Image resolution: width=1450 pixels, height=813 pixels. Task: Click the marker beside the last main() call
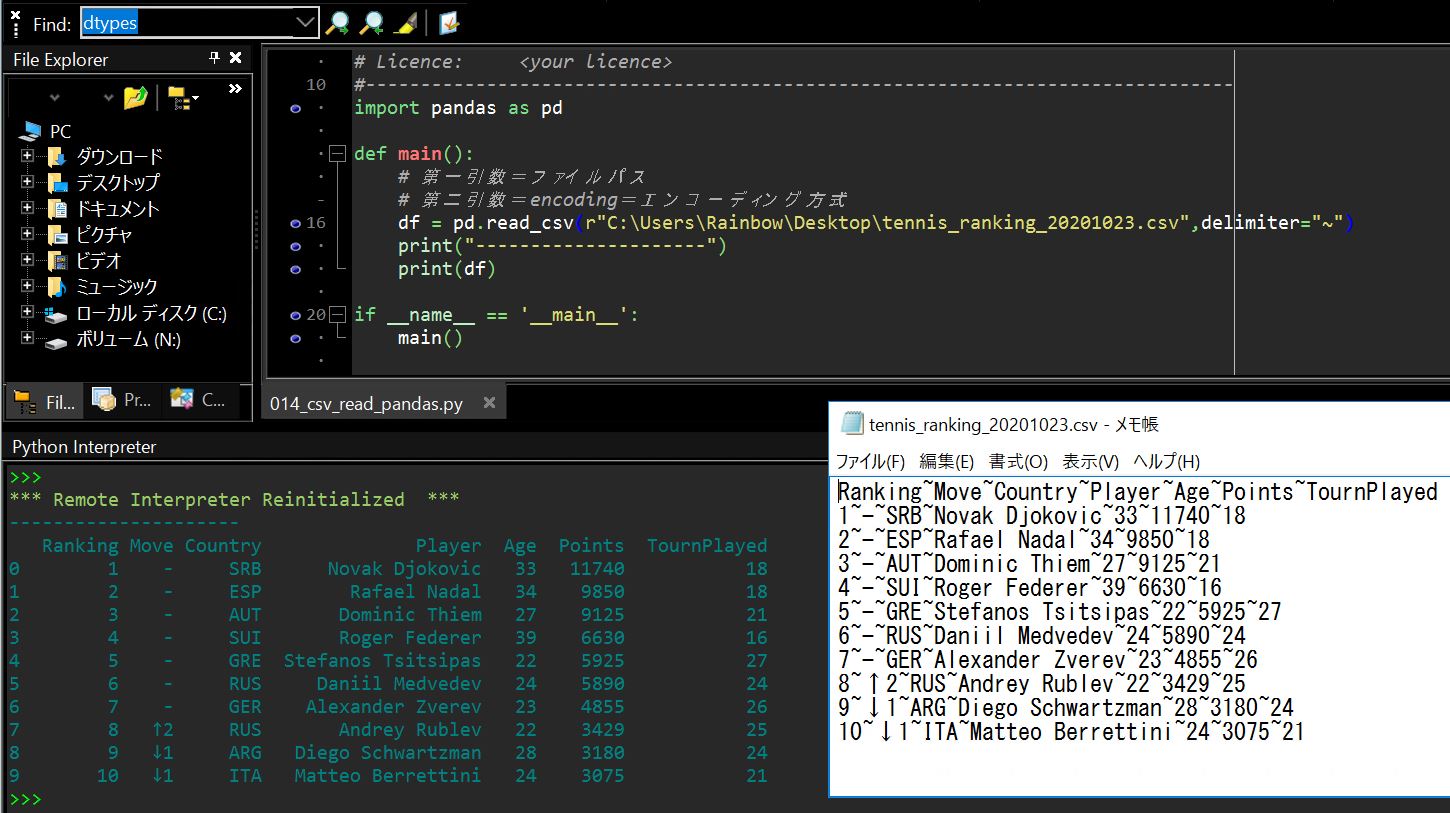(295, 338)
